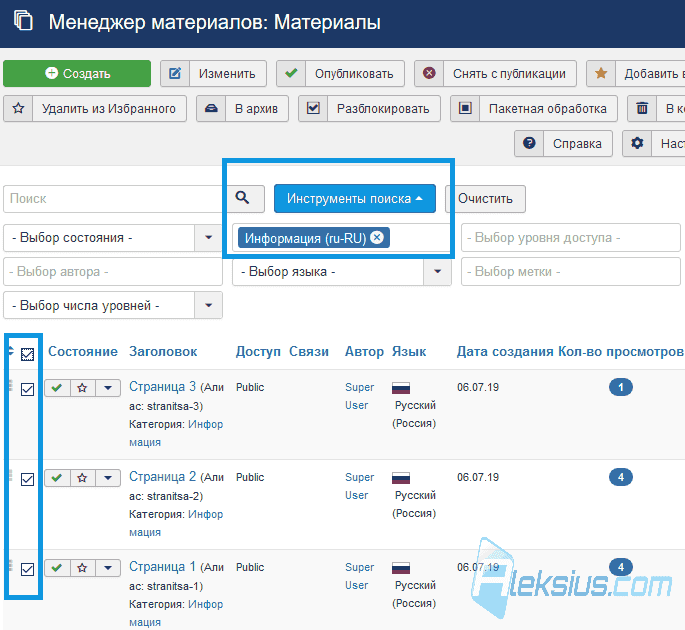Click the ordering sort arrows in table header
This screenshot has height=630, width=685.
coord(10,351)
